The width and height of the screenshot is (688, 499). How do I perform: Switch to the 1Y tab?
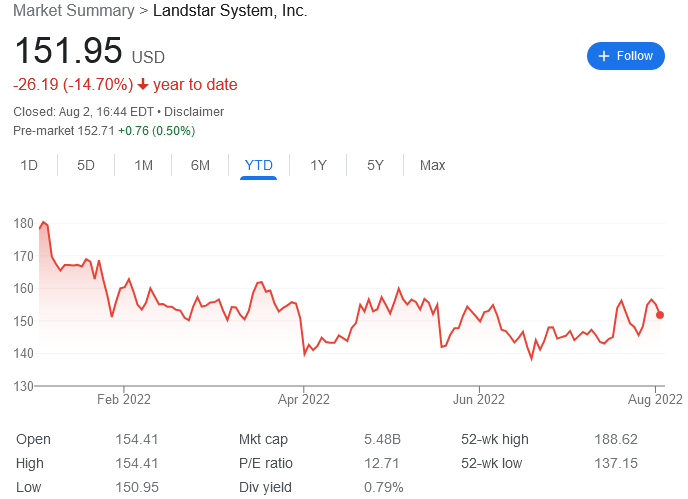pyautogui.click(x=318, y=165)
